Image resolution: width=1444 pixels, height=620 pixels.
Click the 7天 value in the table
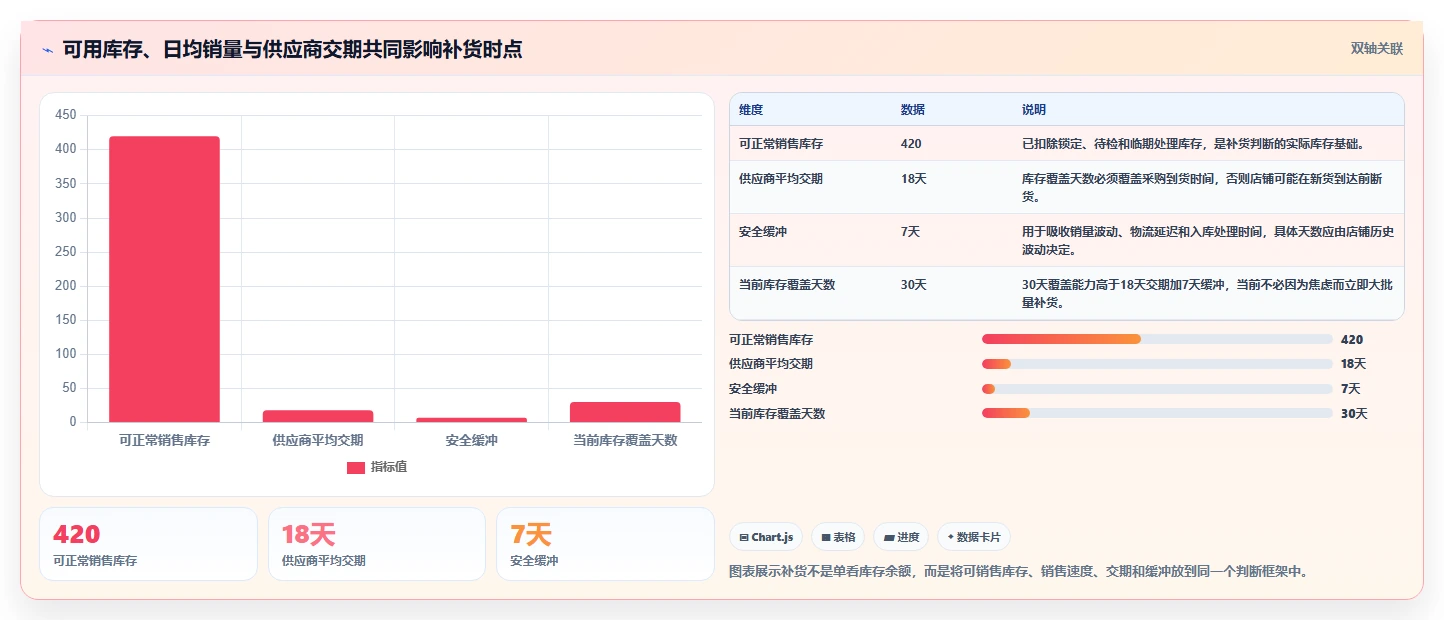pyautogui.click(x=910, y=232)
